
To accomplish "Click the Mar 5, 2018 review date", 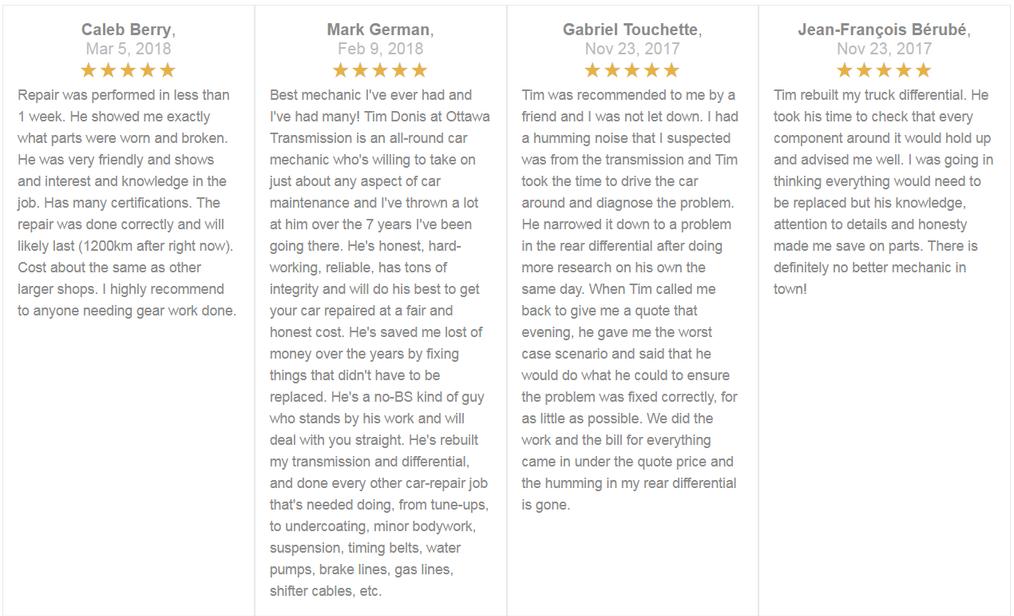I will [128, 48].
